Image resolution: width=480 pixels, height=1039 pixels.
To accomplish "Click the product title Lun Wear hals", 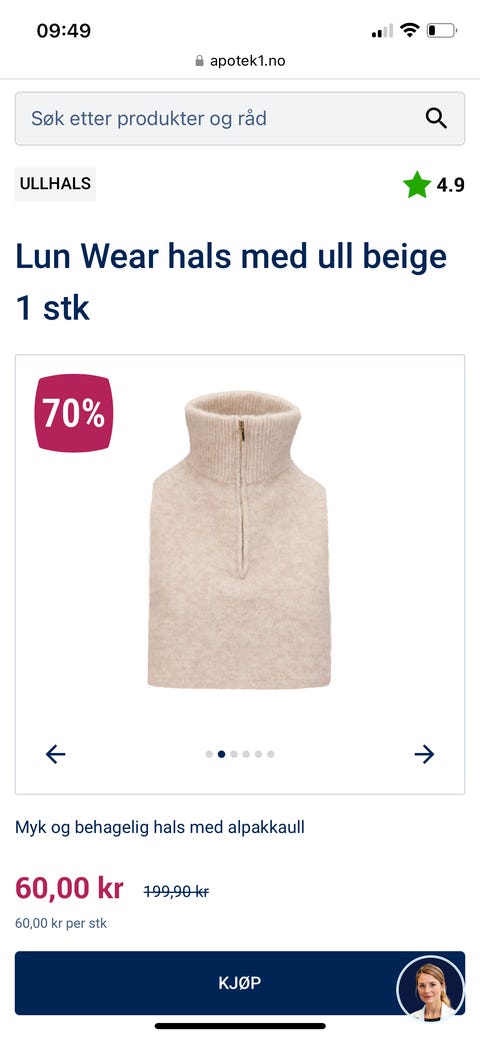I will (x=231, y=283).
